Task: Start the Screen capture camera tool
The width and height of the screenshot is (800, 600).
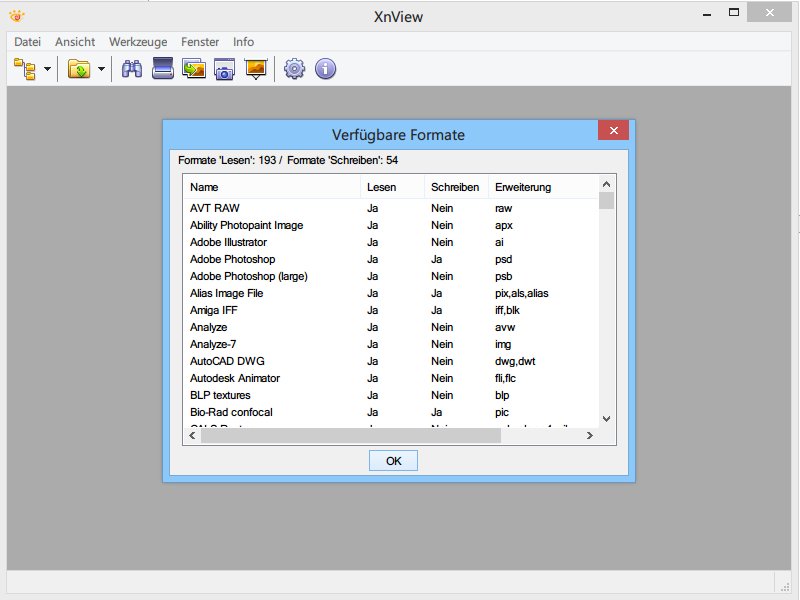Action: coord(224,69)
